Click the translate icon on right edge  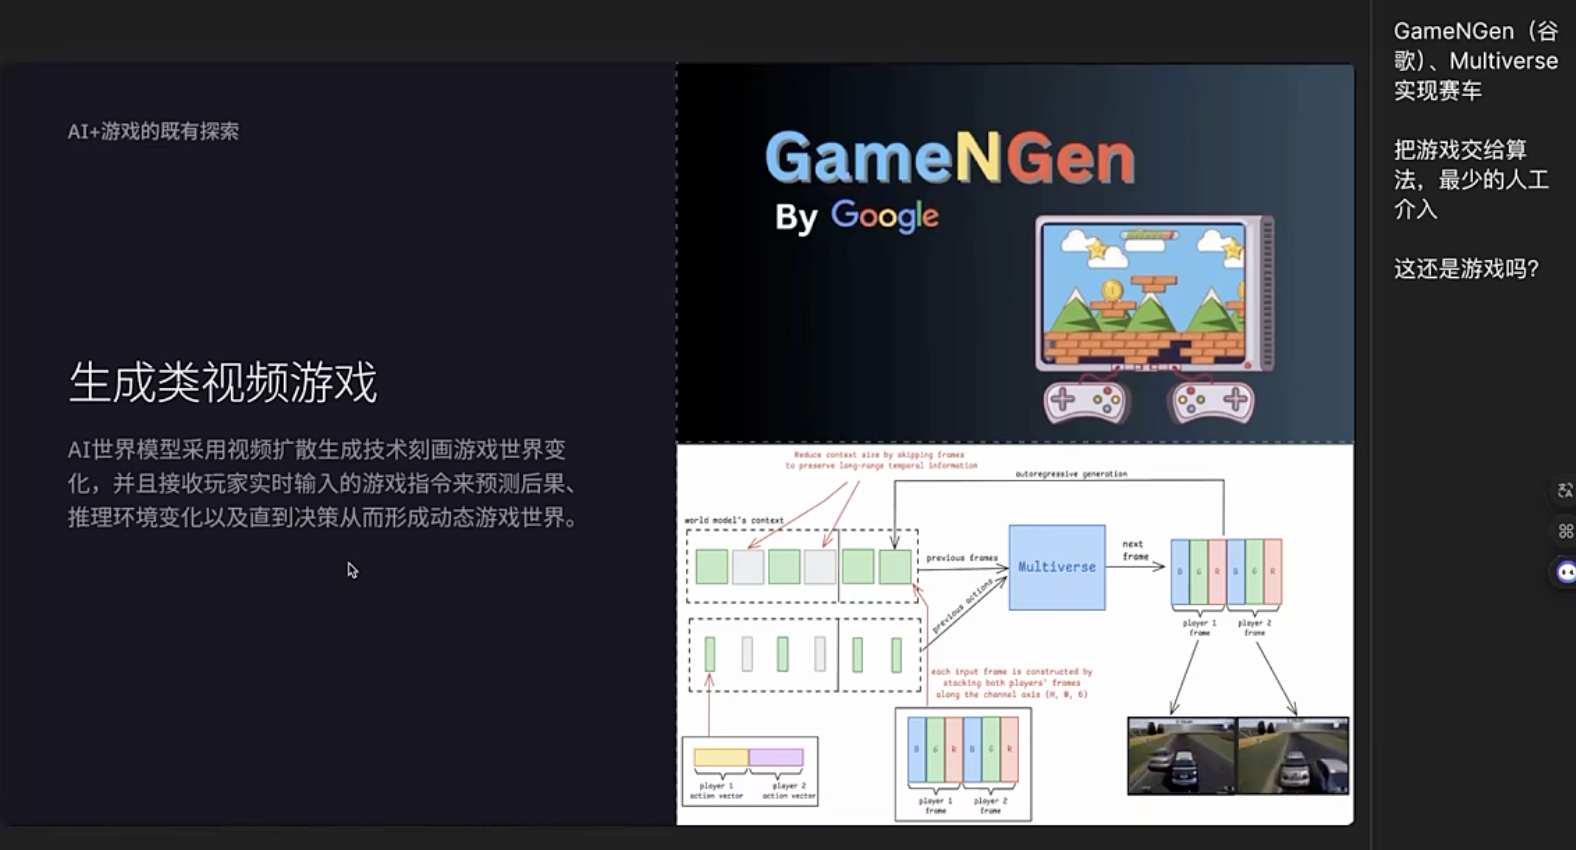(x=1565, y=490)
